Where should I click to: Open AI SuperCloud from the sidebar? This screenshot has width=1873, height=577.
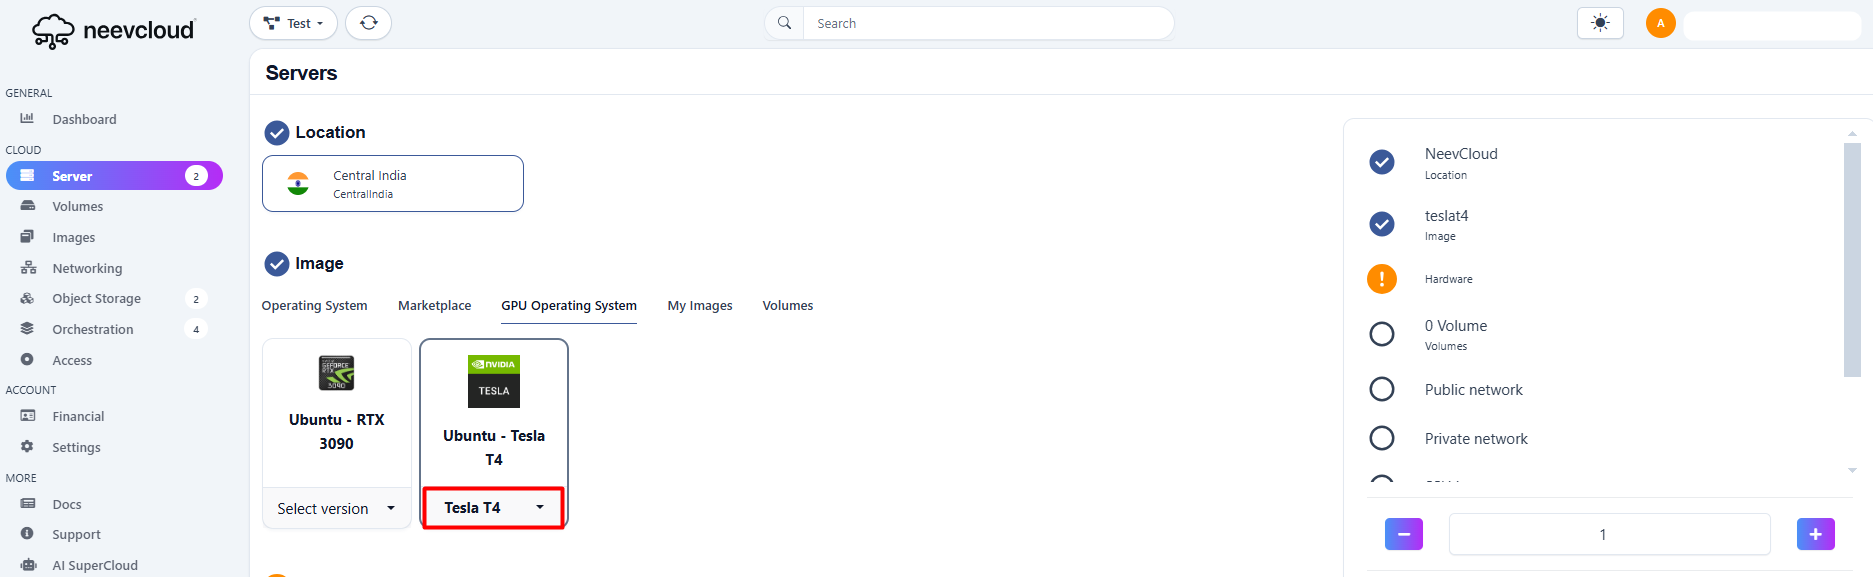click(95, 565)
